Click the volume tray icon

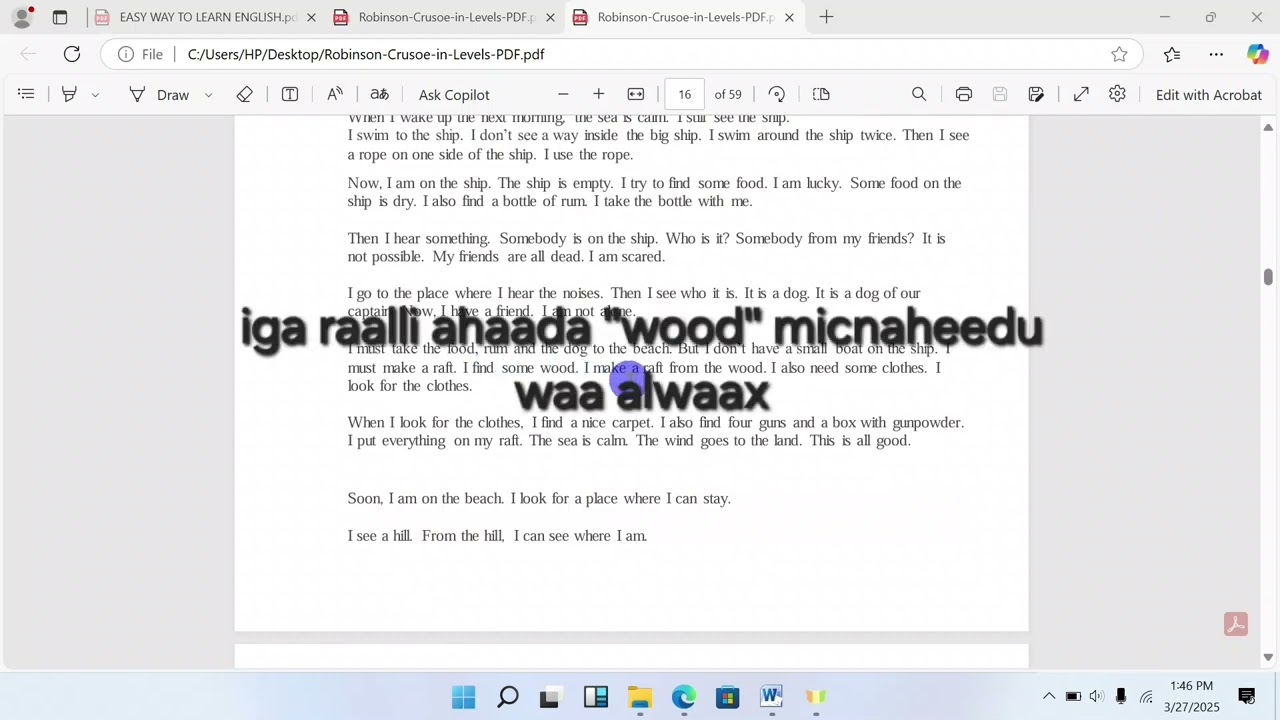click(1097, 697)
